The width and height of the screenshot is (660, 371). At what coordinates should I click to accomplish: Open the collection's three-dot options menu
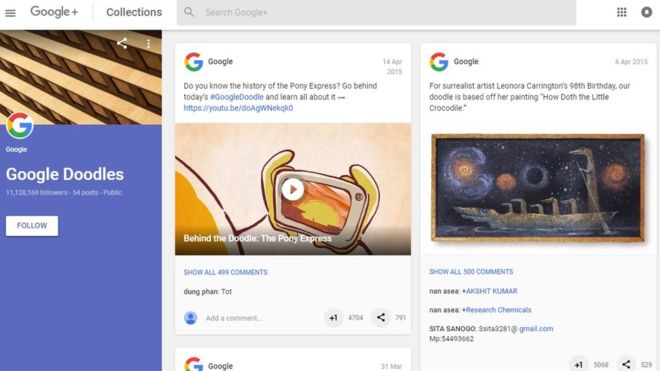pyautogui.click(x=148, y=43)
